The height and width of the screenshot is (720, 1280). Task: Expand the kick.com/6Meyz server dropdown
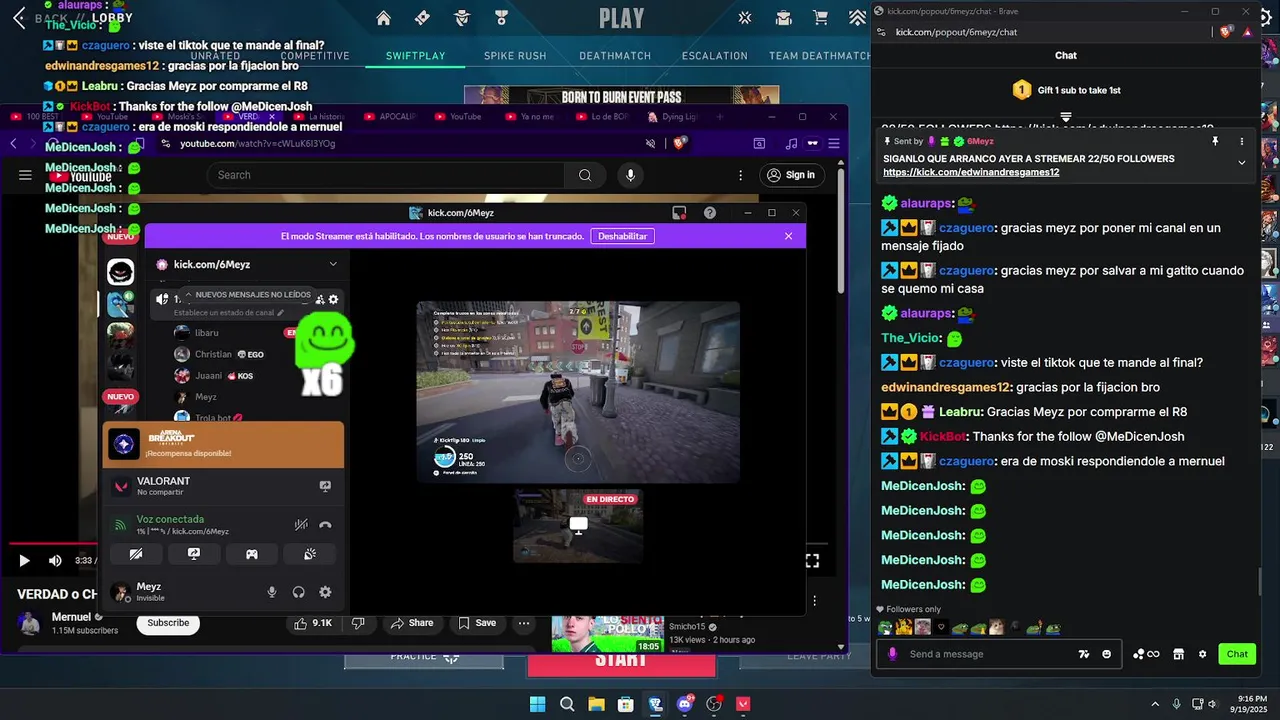(333, 264)
